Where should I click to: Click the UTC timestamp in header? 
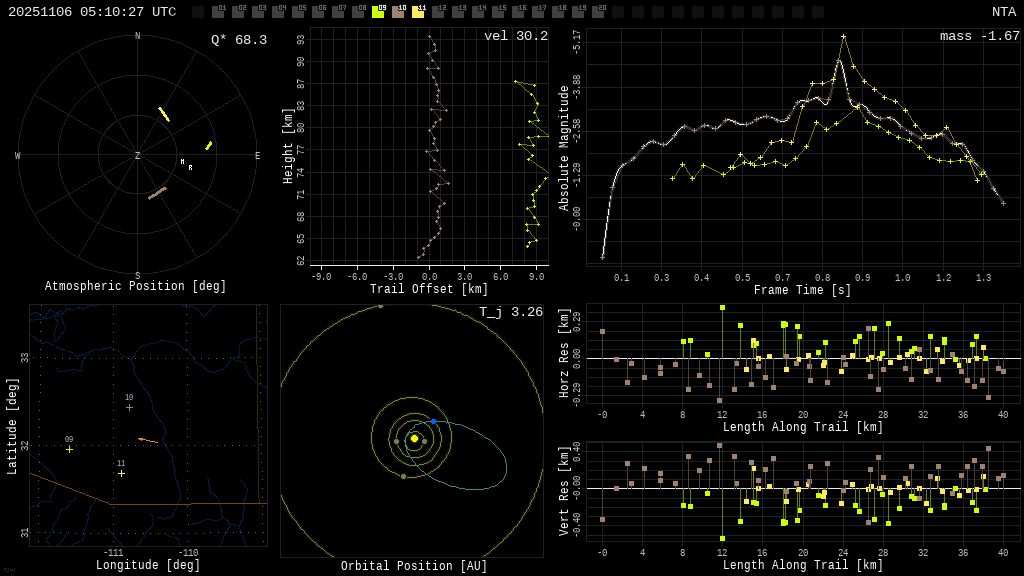92,12
